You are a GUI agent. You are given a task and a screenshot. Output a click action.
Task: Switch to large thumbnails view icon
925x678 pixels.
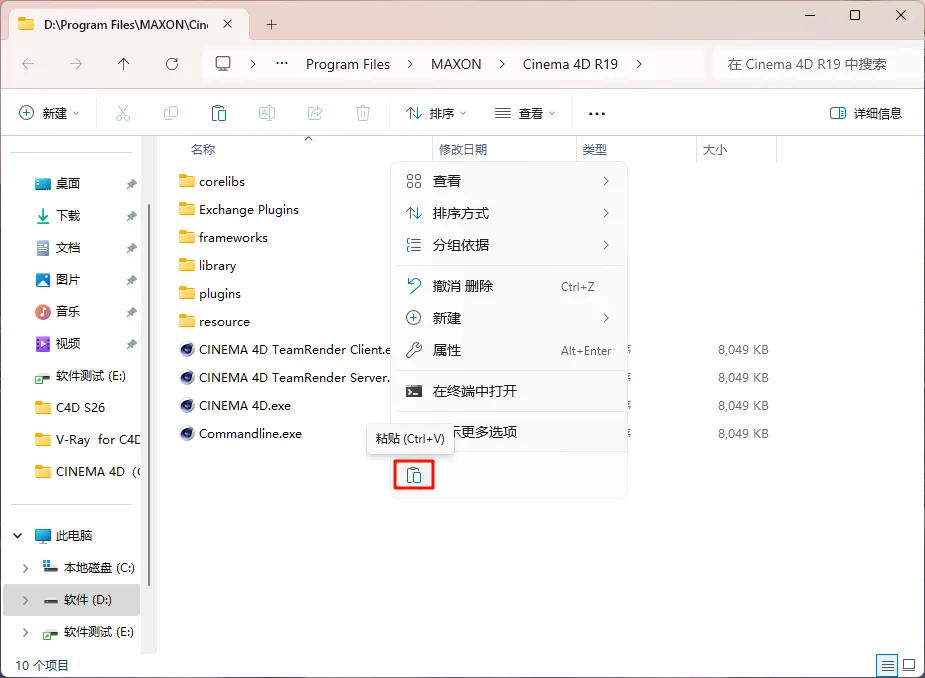[x=909, y=666]
